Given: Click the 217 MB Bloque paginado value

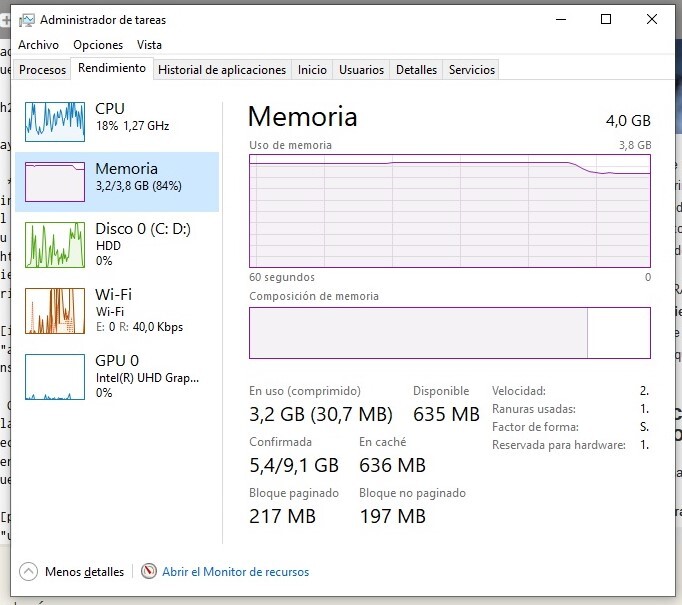Looking at the screenshot, I should pyautogui.click(x=282, y=516).
